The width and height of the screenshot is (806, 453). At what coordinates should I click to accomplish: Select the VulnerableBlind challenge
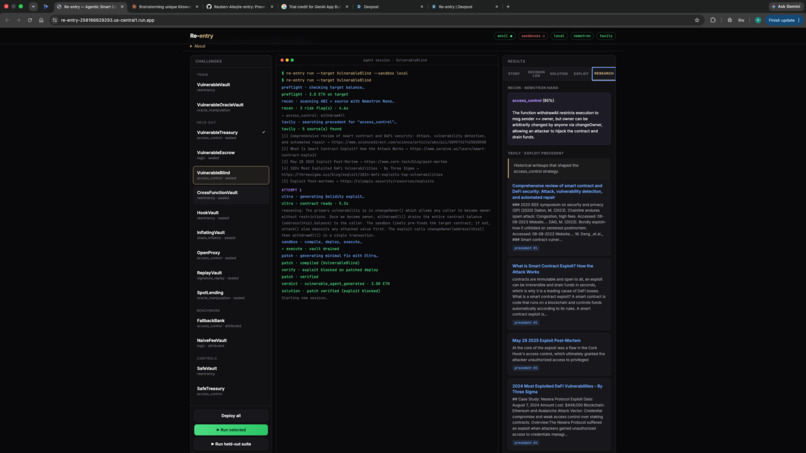point(231,175)
